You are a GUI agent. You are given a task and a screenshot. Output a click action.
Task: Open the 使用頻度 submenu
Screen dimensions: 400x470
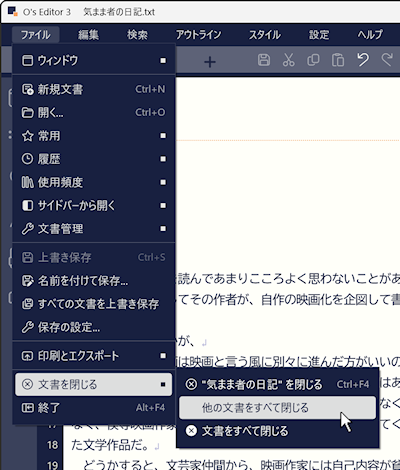click(x=94, y=182)
